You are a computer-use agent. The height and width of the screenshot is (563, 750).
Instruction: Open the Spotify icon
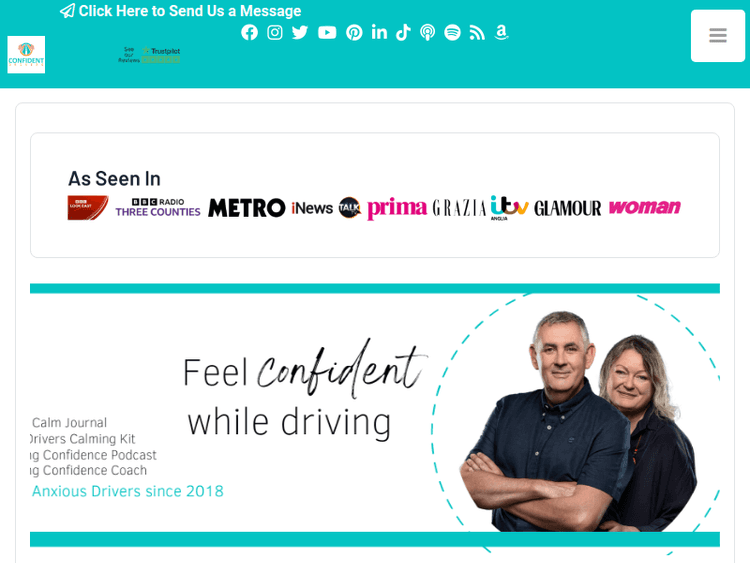[x=452, y=33]
